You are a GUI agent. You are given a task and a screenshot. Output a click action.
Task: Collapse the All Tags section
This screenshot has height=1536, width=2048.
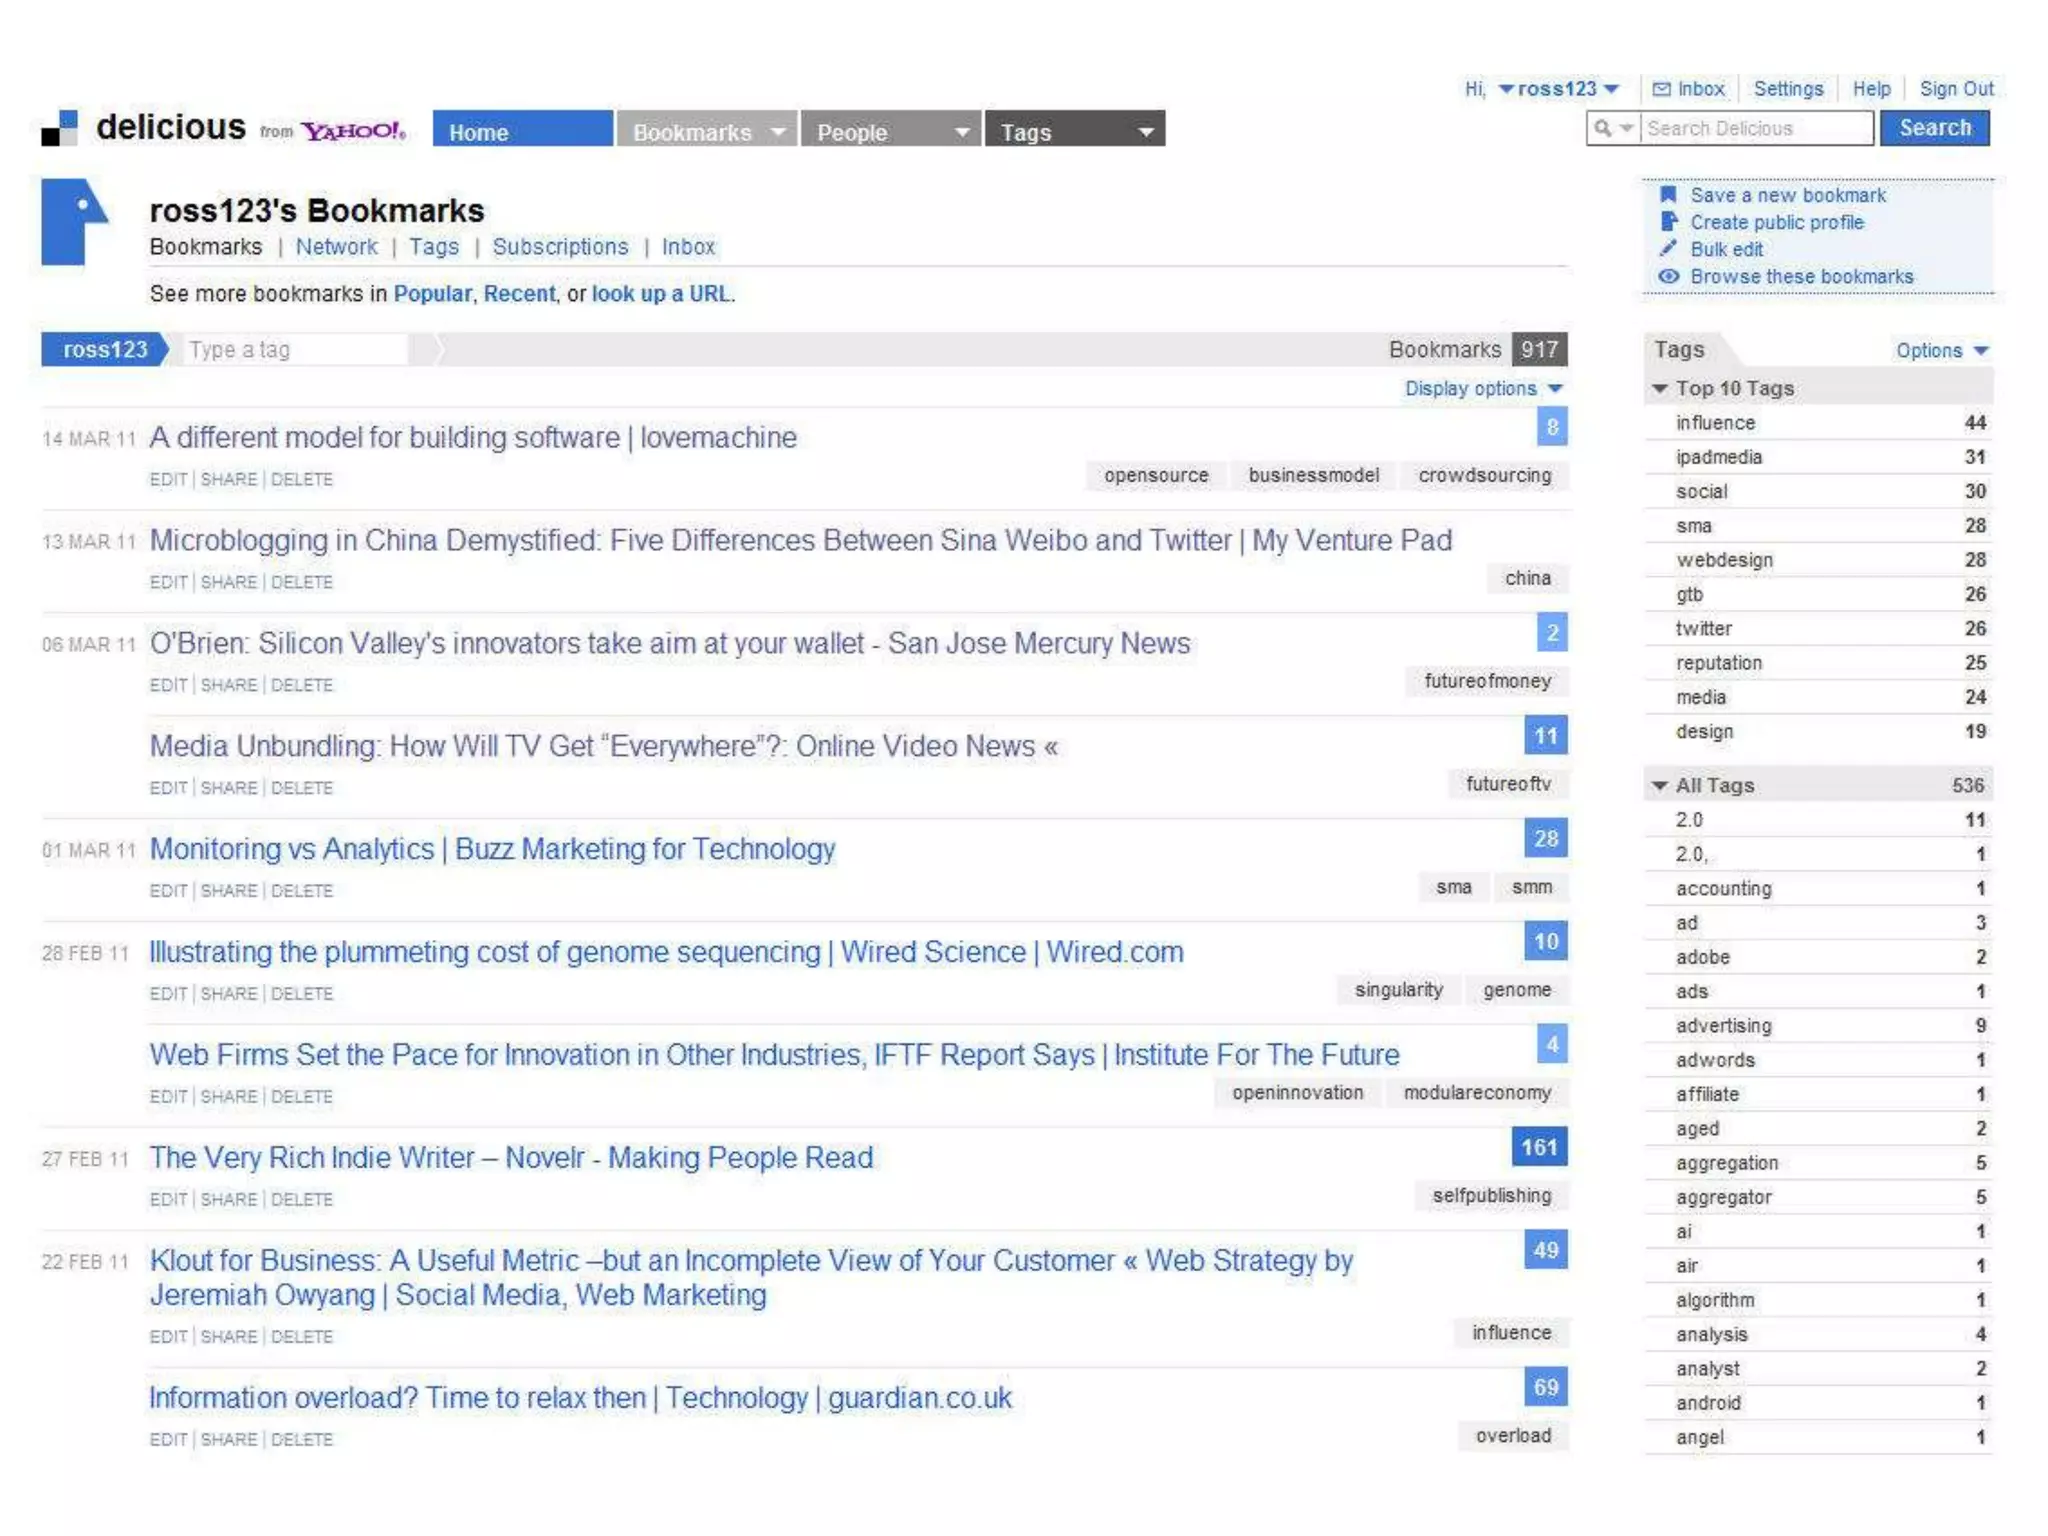1660,785
